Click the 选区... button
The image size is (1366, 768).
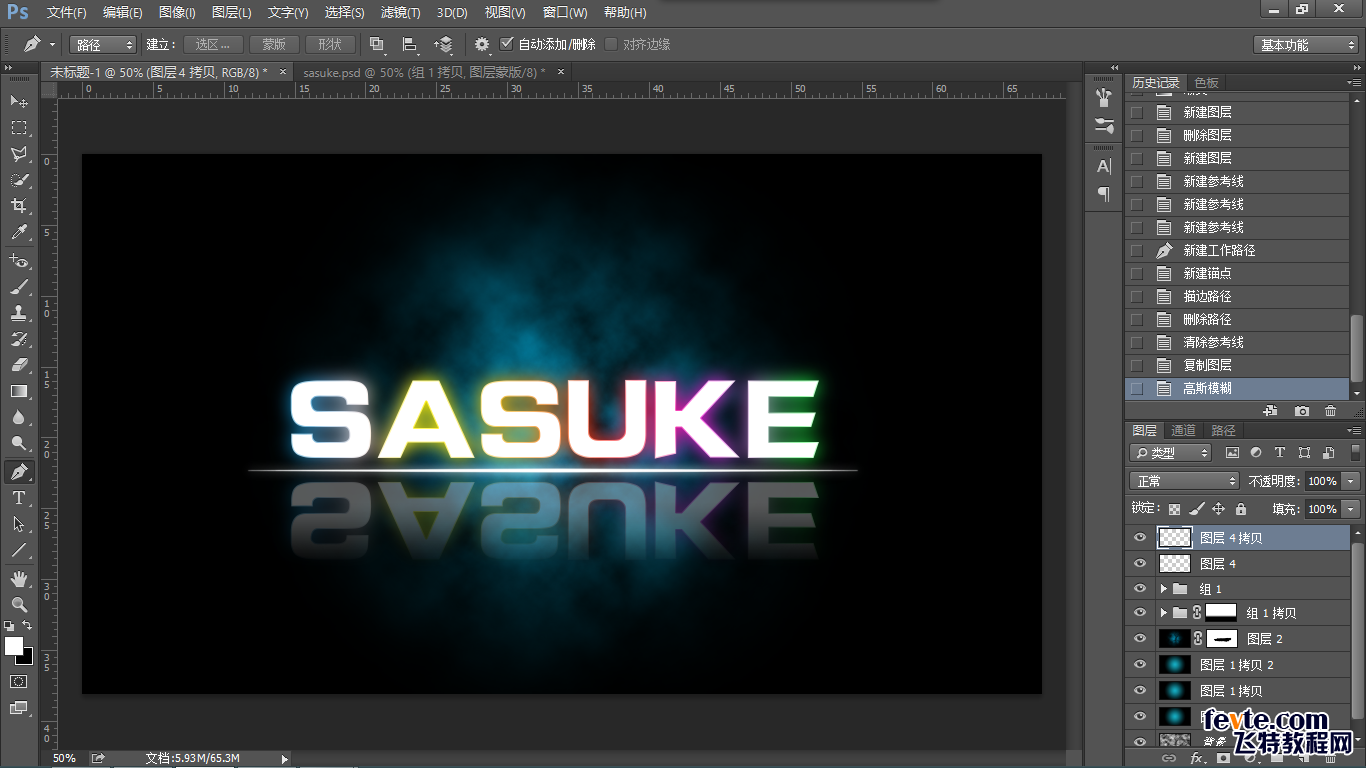[x=213, y=44]
